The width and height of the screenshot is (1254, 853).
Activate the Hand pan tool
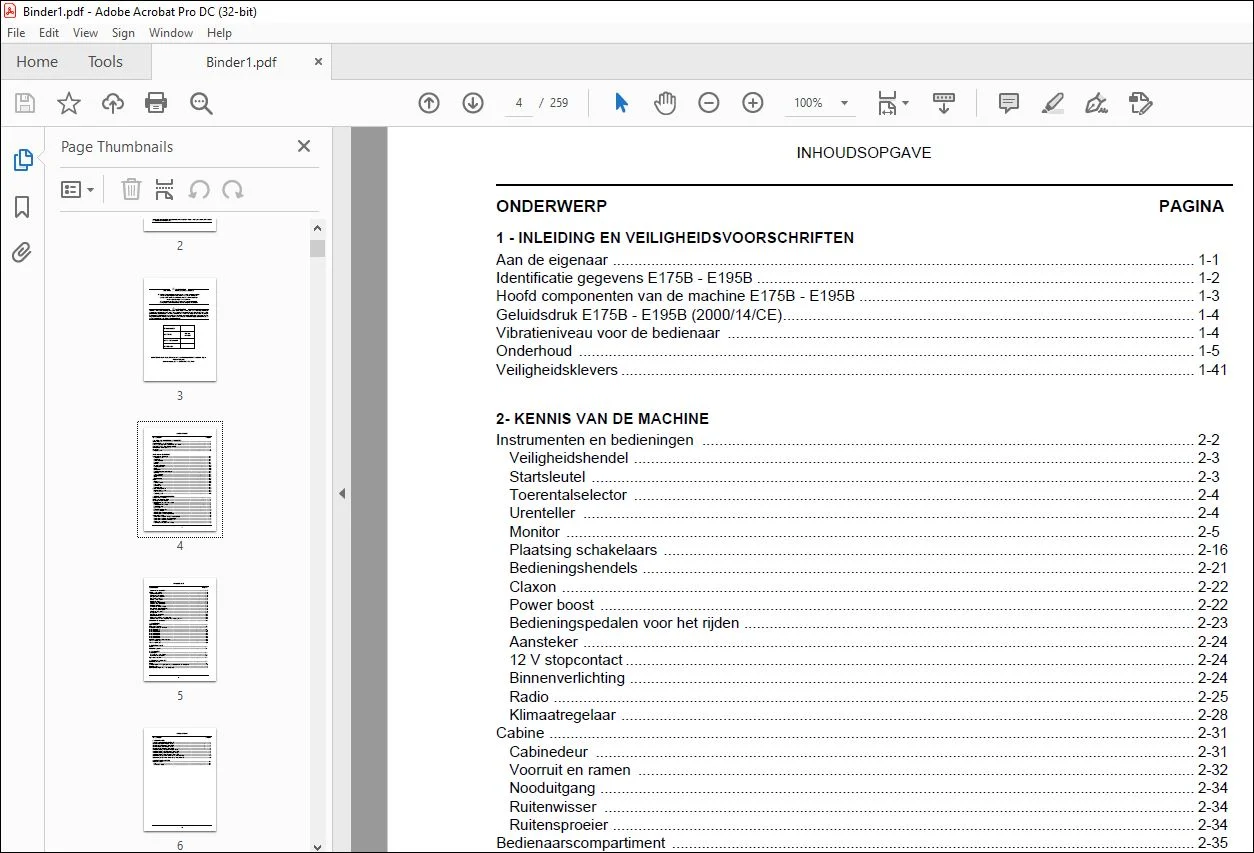(665, 103)
